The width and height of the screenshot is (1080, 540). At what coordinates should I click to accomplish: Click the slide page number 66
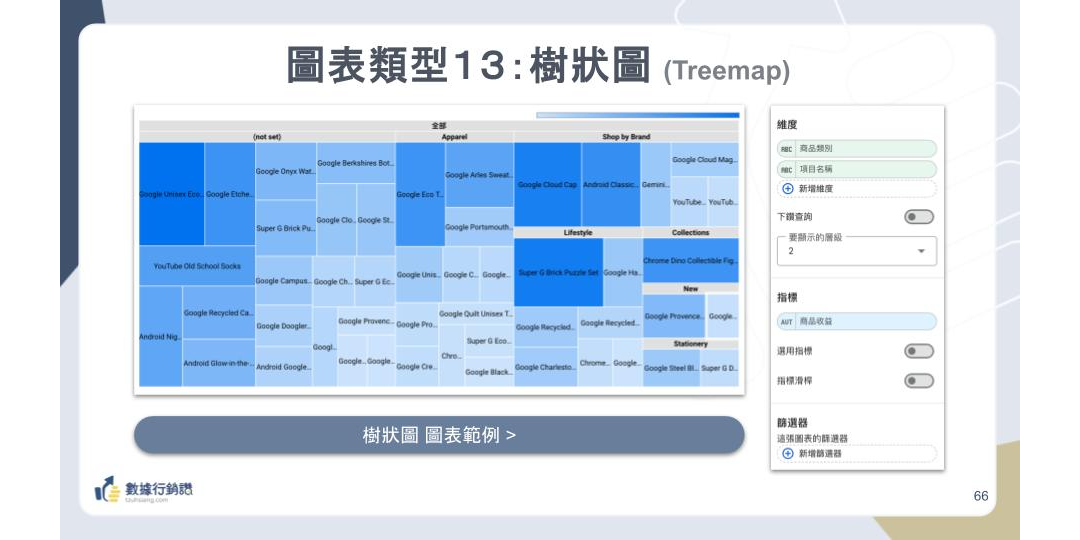(981, 496)
